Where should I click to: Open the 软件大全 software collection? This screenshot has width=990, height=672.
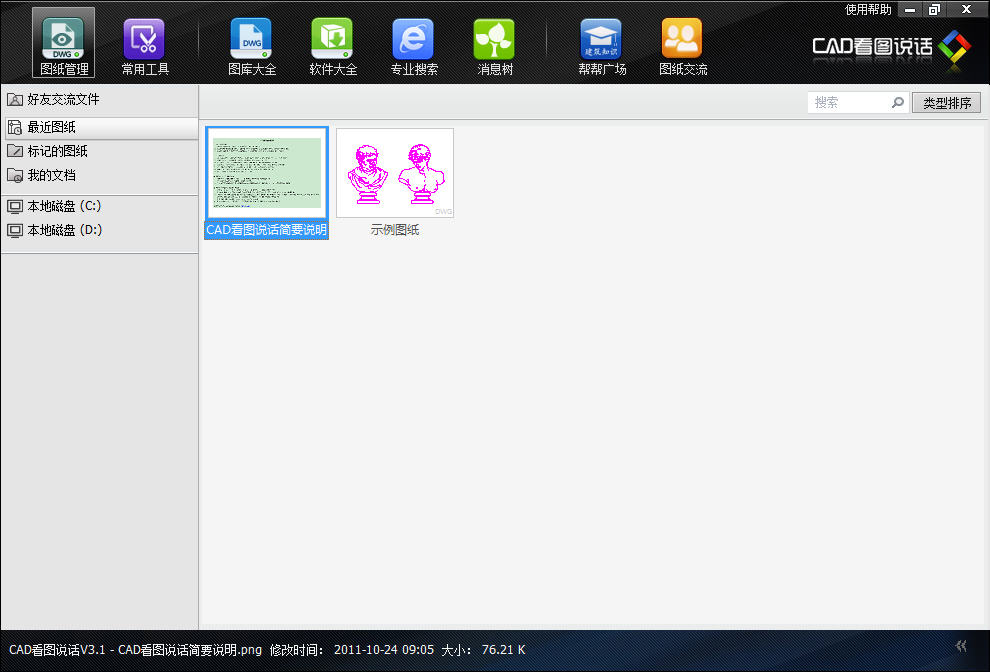(x=333, y=47)
